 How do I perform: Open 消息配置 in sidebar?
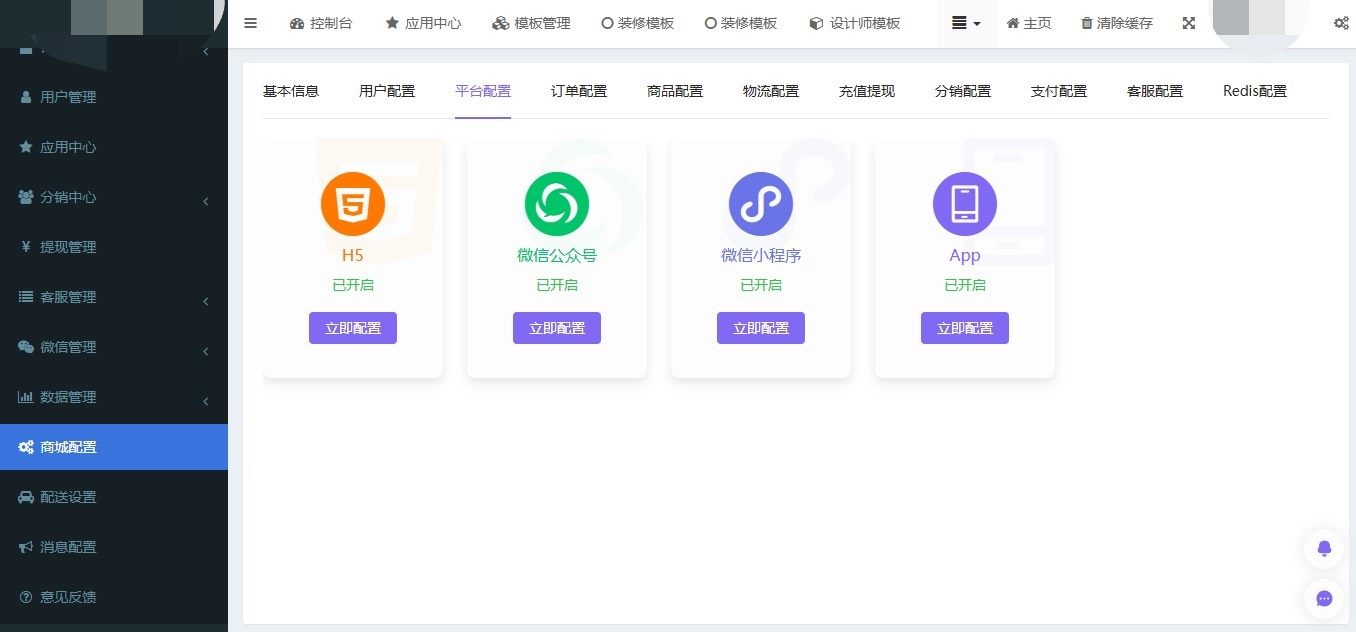[114, 547]
